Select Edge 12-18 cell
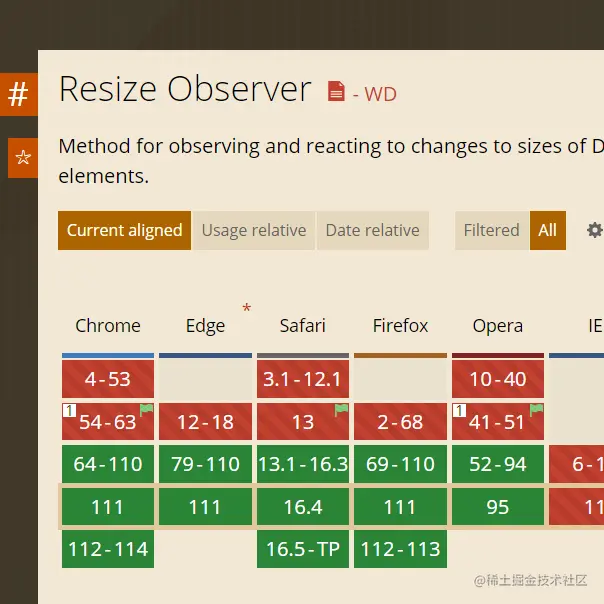Screen dimensions: 604x604 click(x=205, y=422)
